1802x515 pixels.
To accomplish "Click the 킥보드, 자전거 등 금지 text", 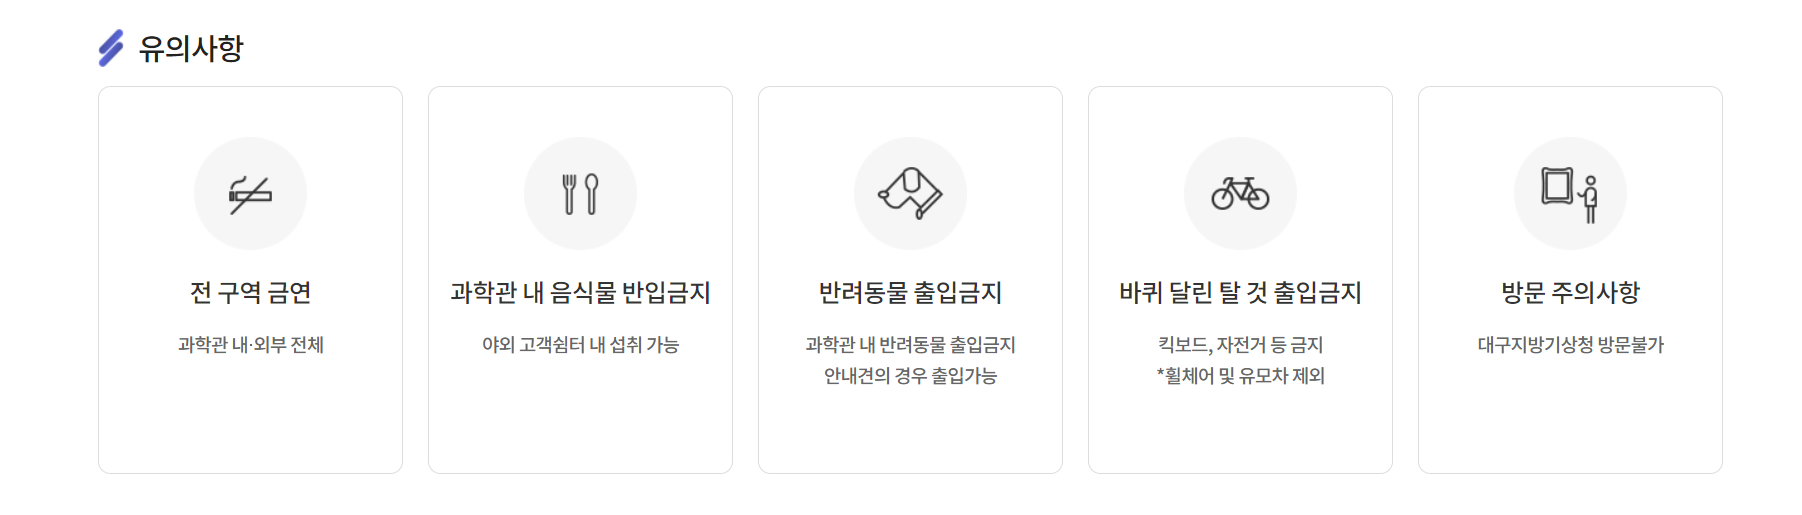I will pos(1240,345).
